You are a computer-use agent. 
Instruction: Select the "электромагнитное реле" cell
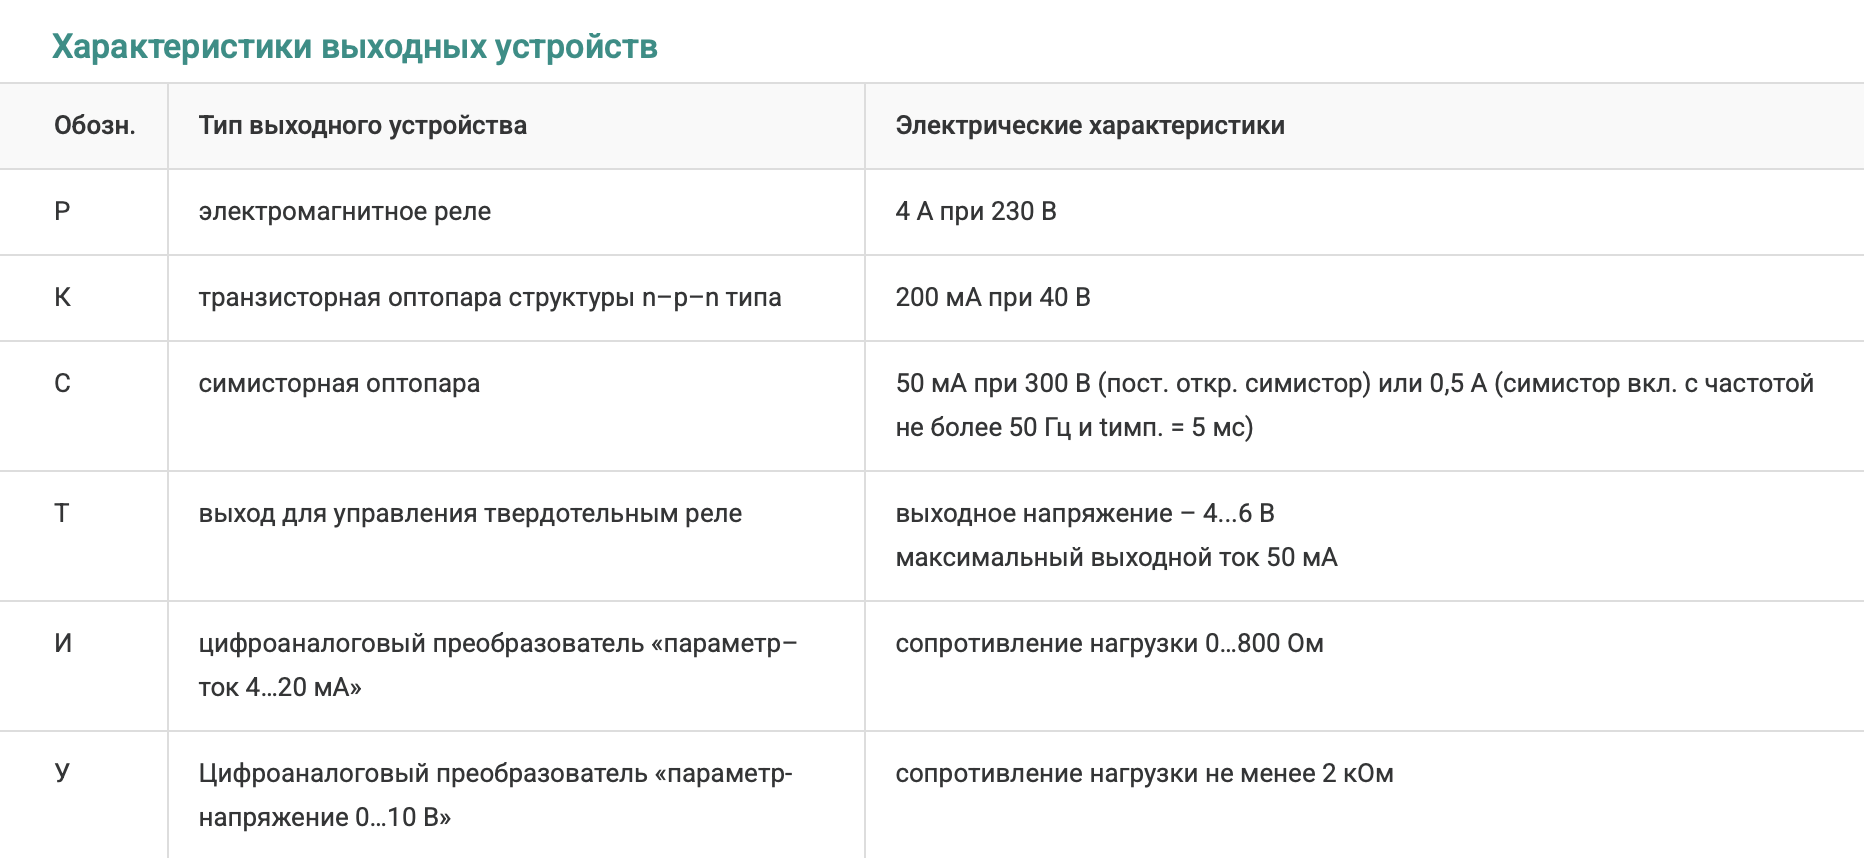tap(344, 212)
